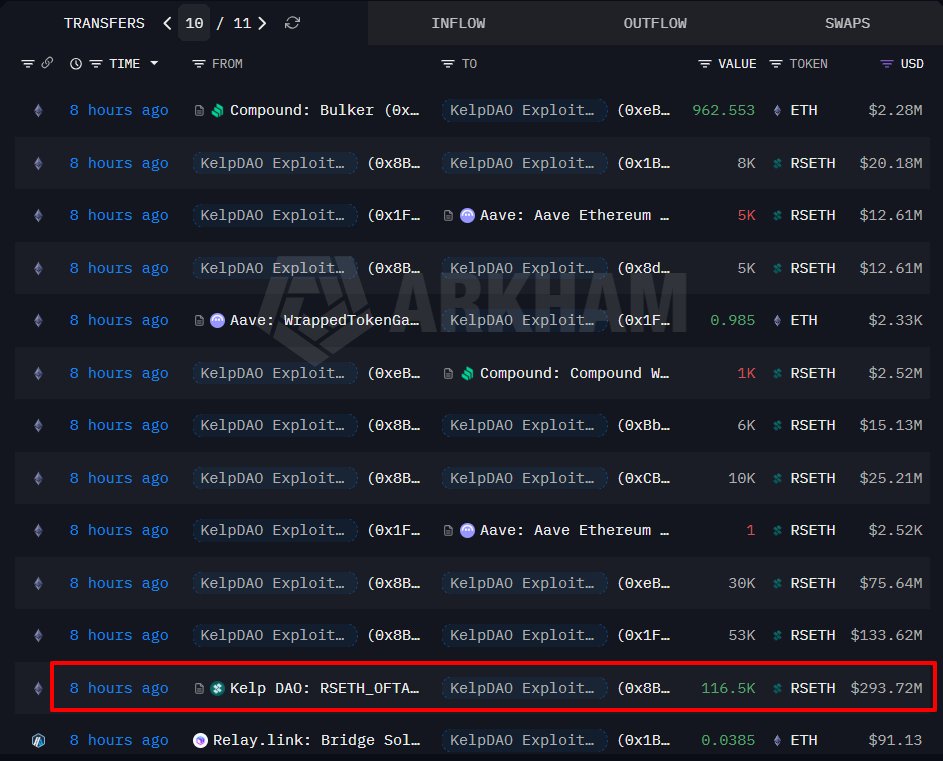
Task: Click KelpDAO Exploit recipient tag in $91.13 row
Action: [x=524, y=741]
